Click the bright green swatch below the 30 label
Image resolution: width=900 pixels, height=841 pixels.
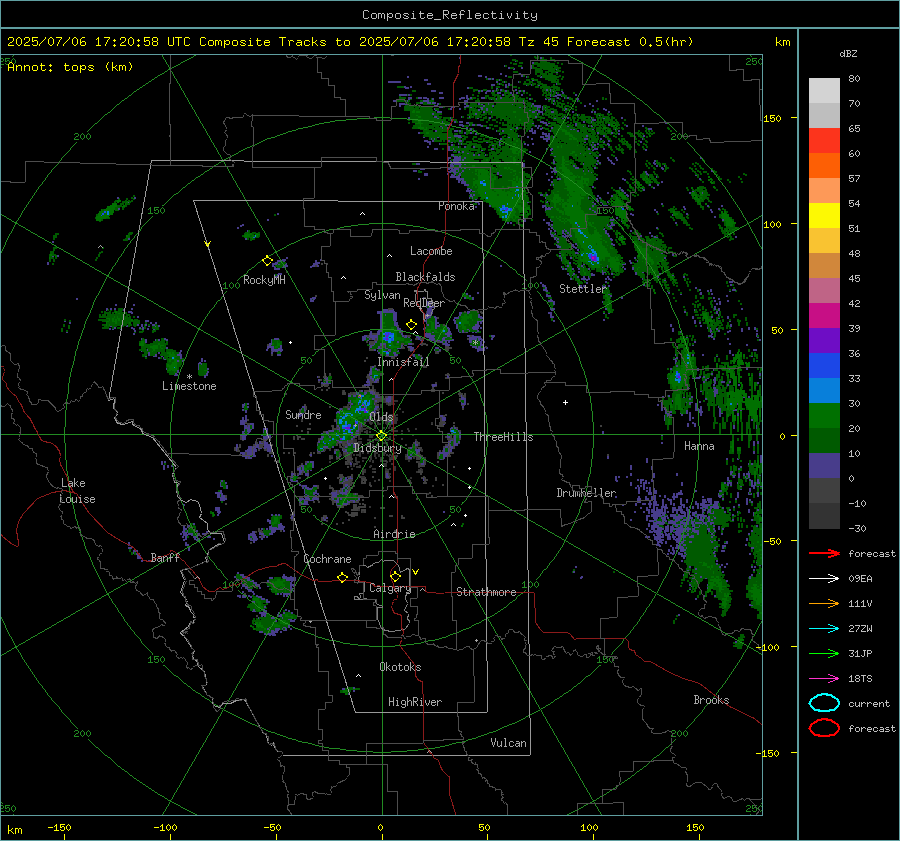pos(824,415)
